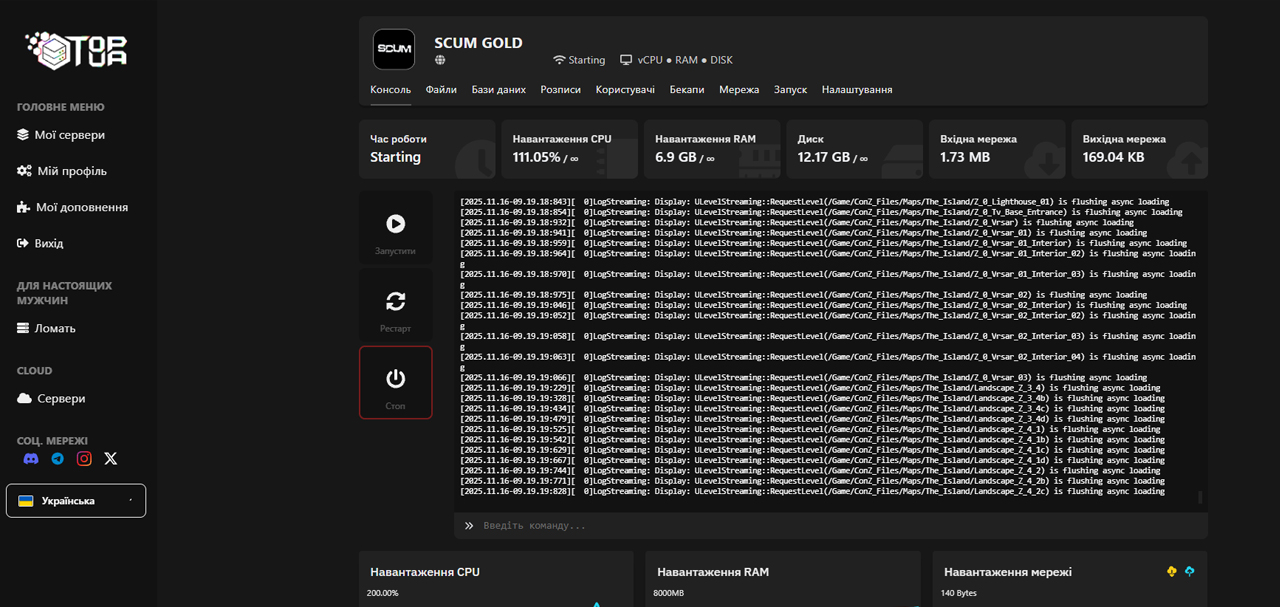Open the Бекапи tab
Viewport: 1280px width, 607px height.
tap(687, 90)
